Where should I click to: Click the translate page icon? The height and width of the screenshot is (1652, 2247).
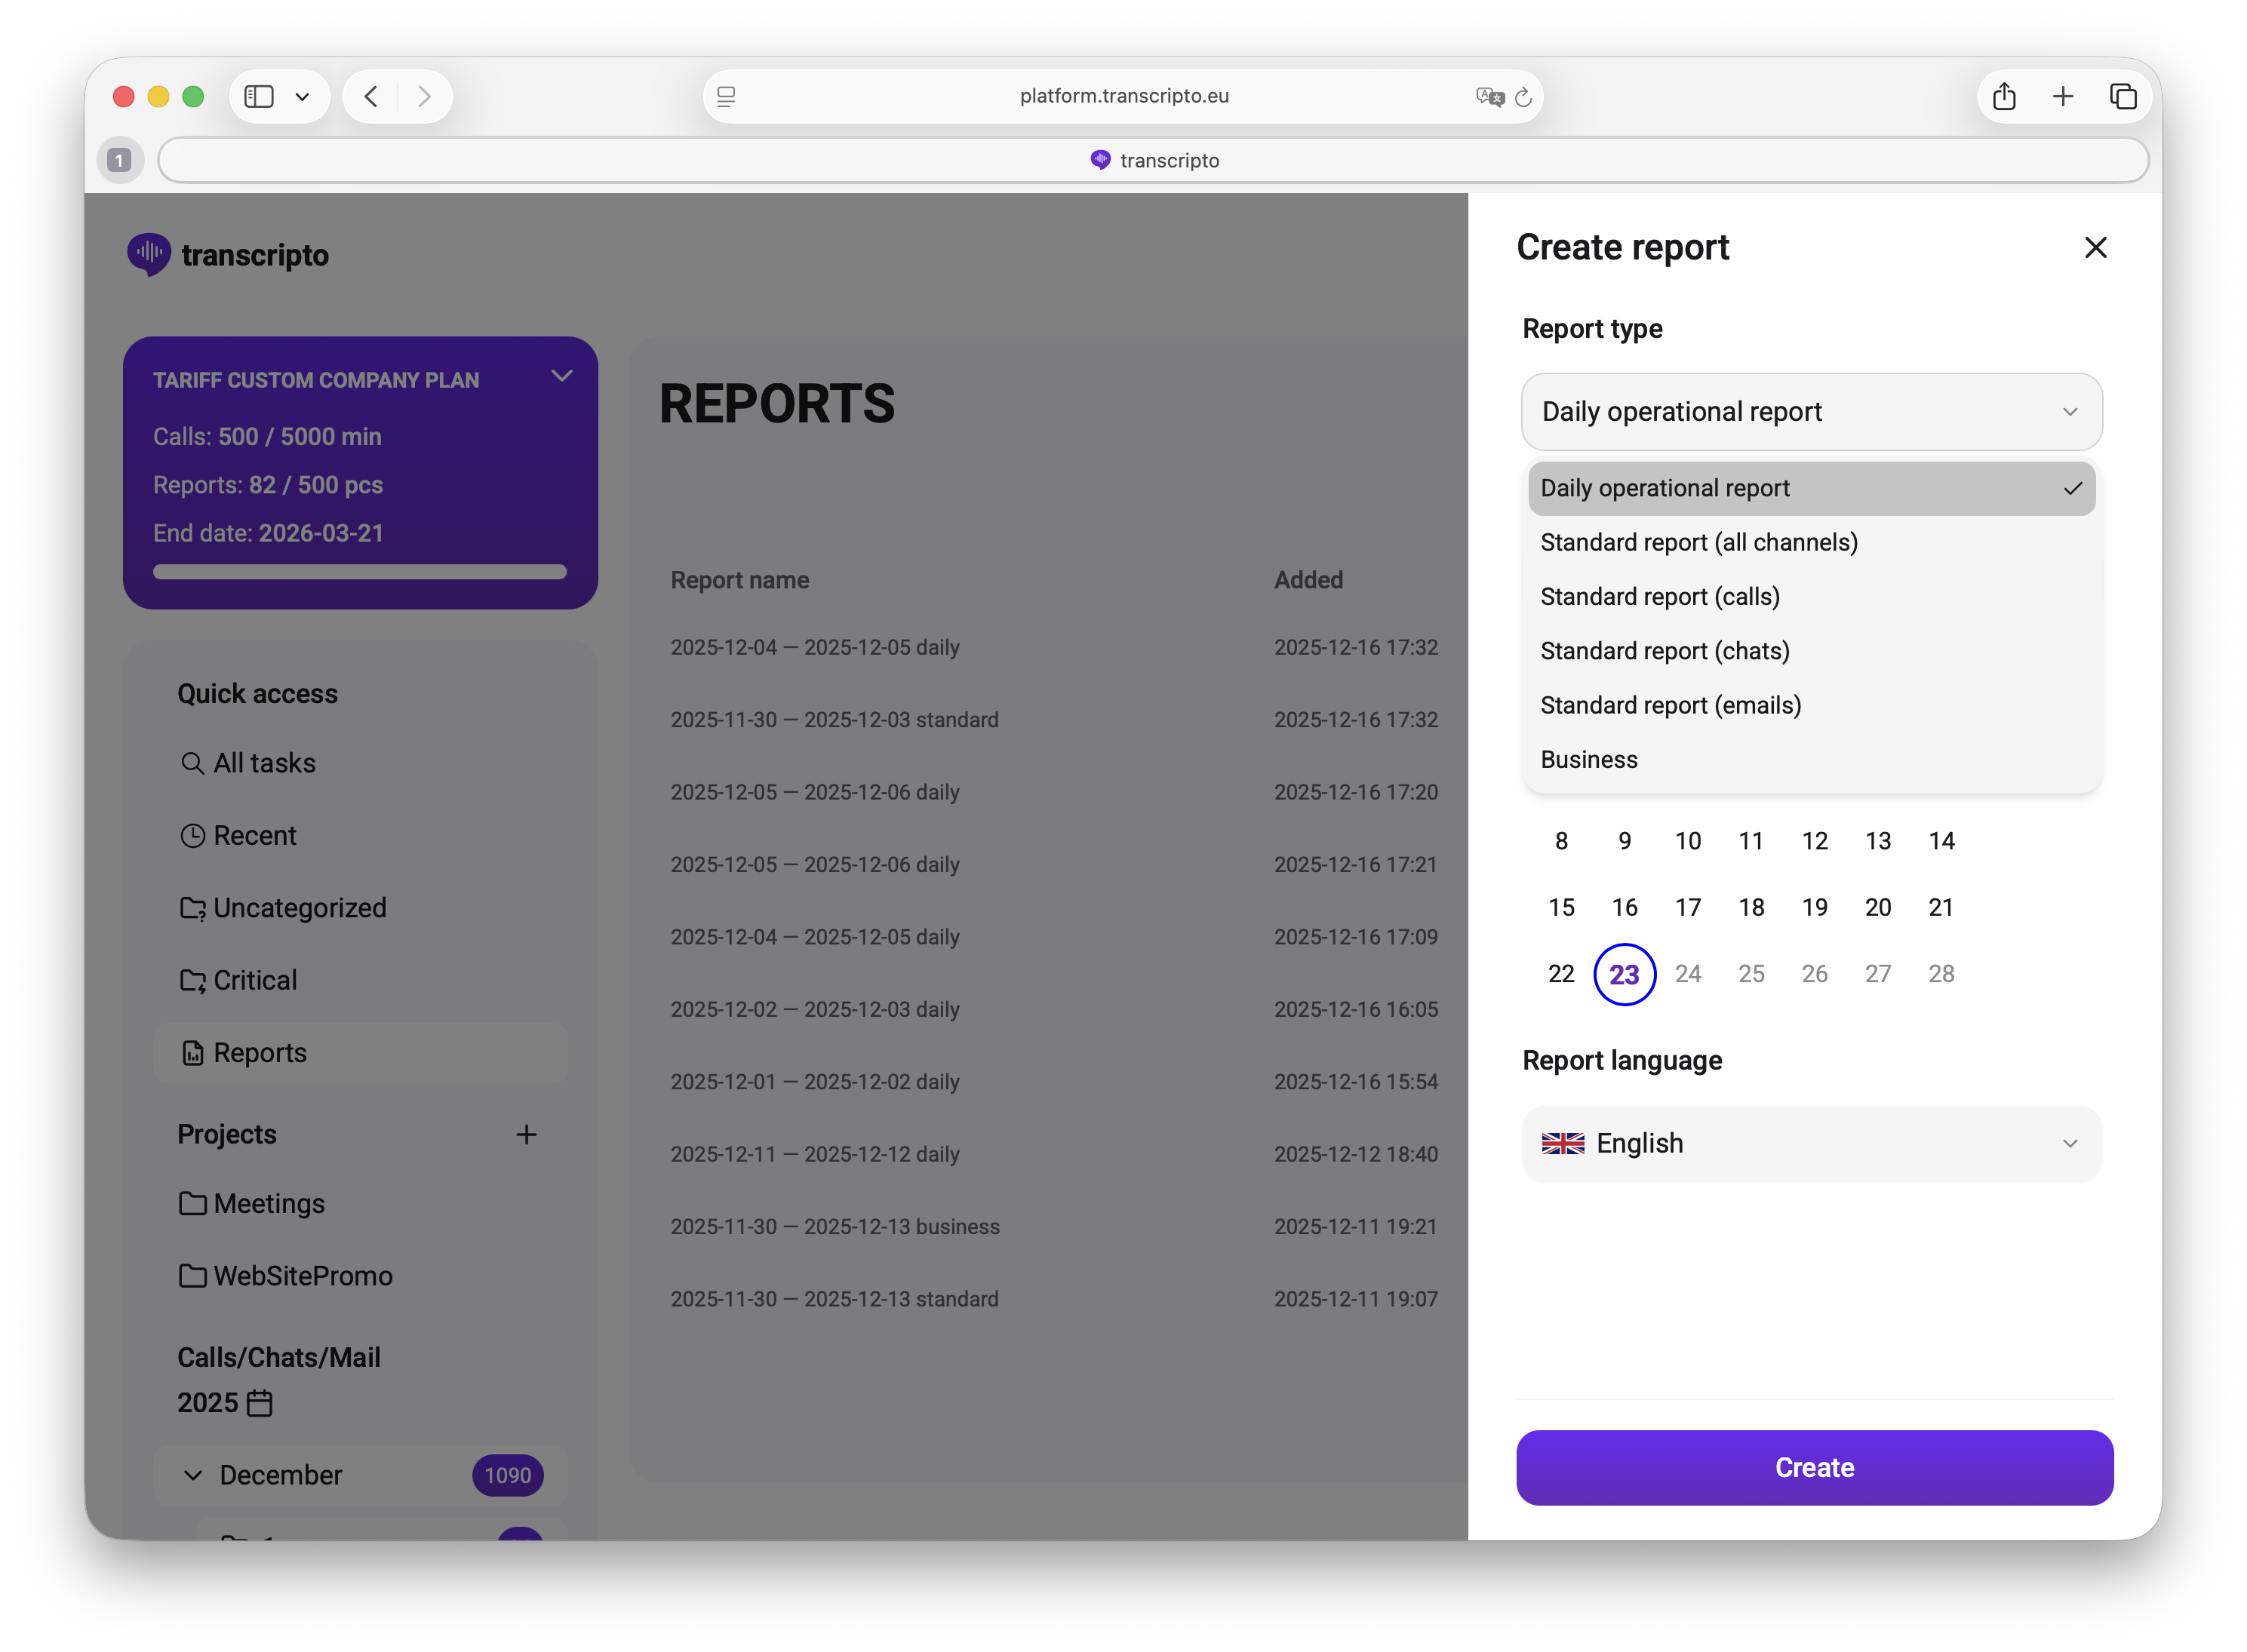click(x=1489, y=97)
